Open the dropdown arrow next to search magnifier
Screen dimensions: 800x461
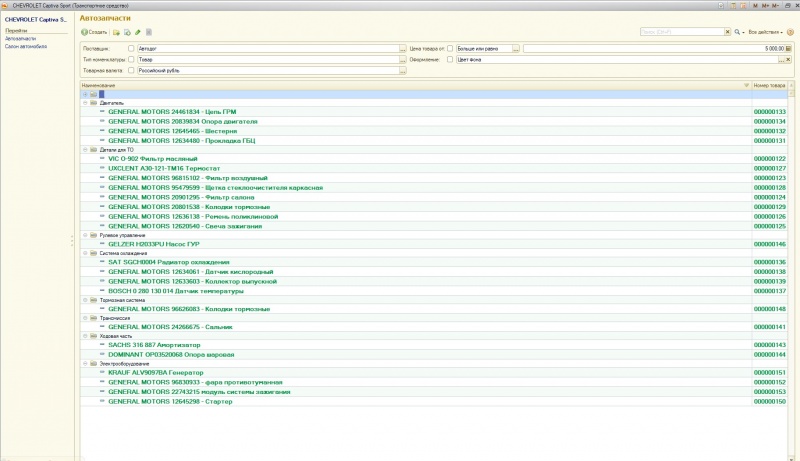743,33
